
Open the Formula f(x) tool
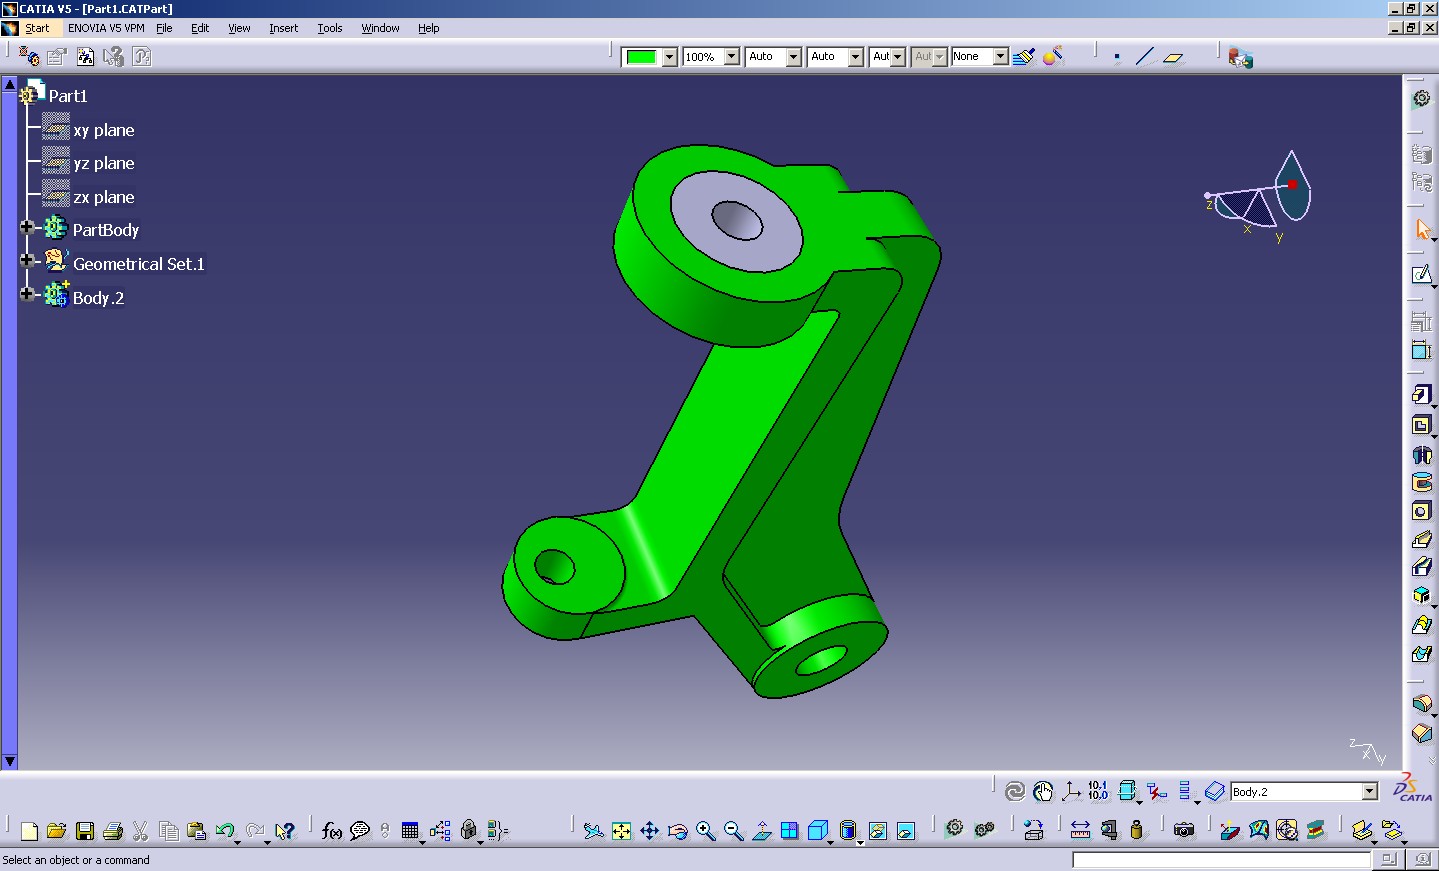332,831
